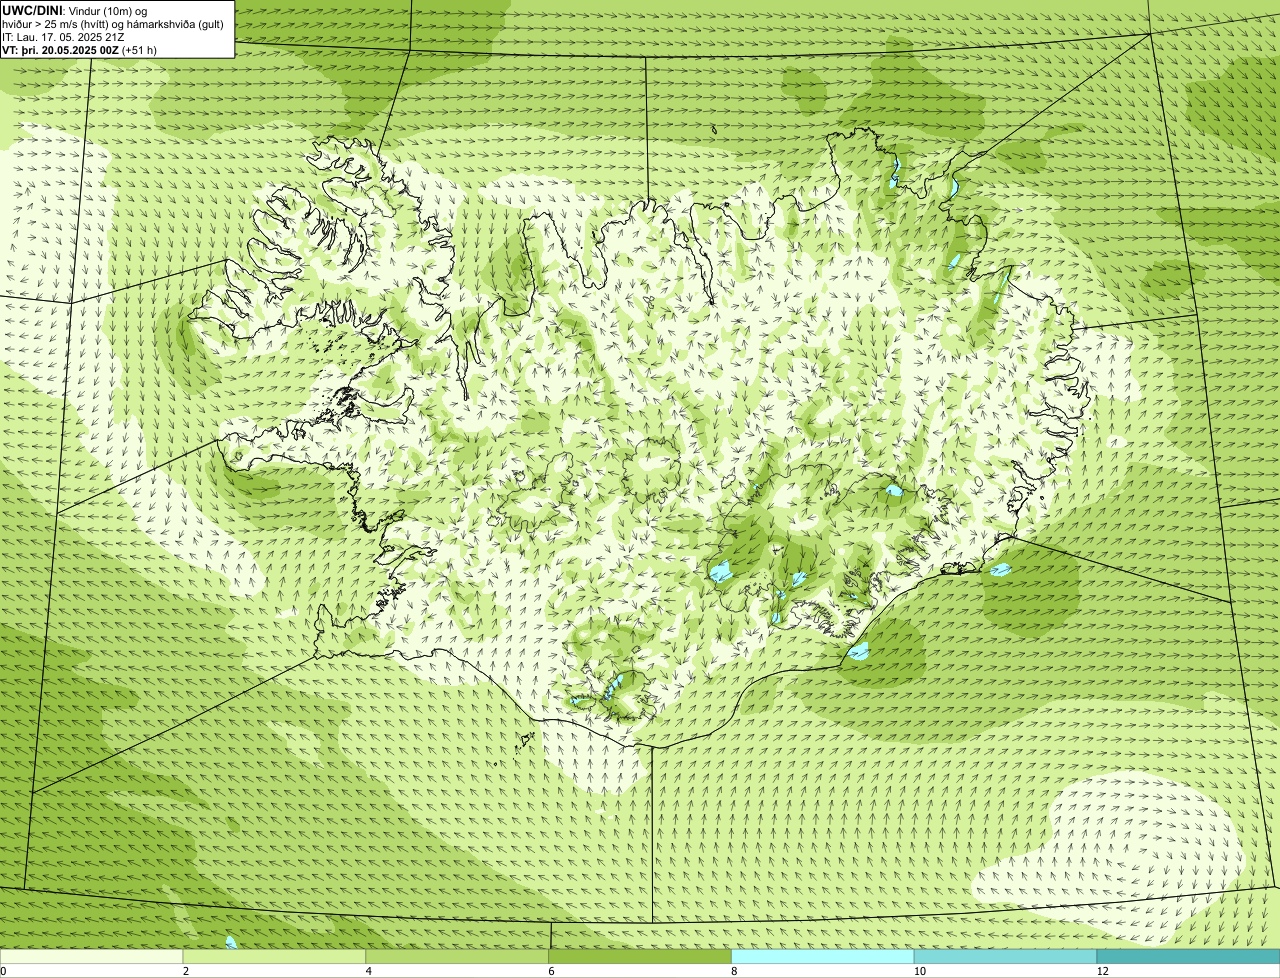Viewport: 1280px width, 978px height.
Task: Click the teal legend swatch above 12 m/s
Action: click(x=1188, y=957)
